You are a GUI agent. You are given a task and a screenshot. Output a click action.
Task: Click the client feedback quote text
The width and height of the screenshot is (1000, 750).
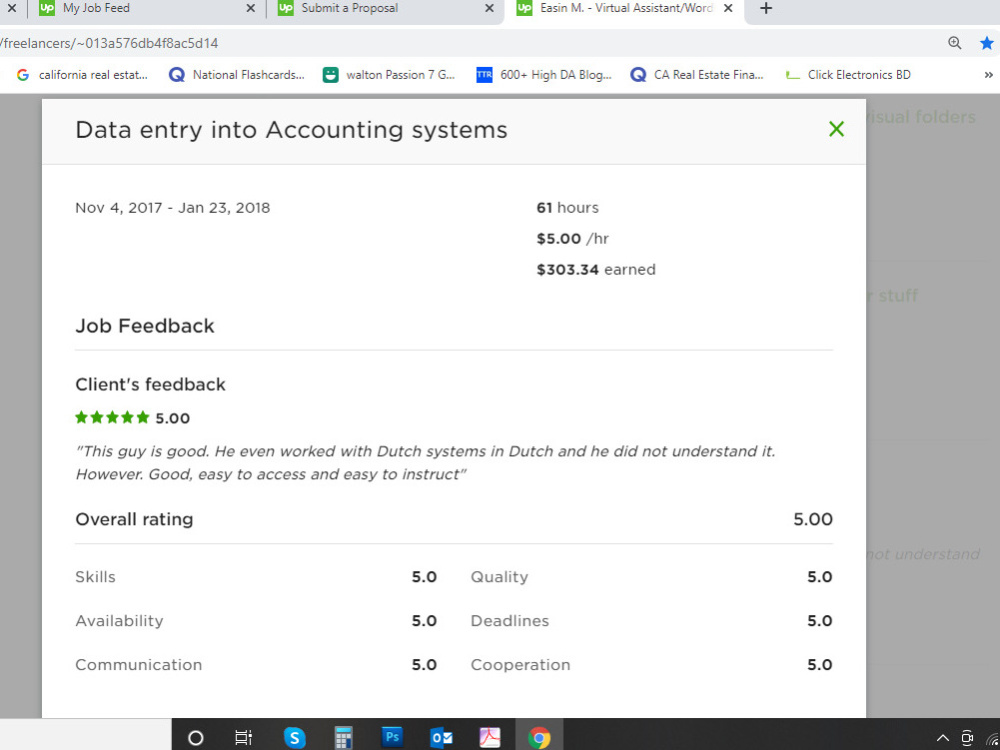(425, 463)
